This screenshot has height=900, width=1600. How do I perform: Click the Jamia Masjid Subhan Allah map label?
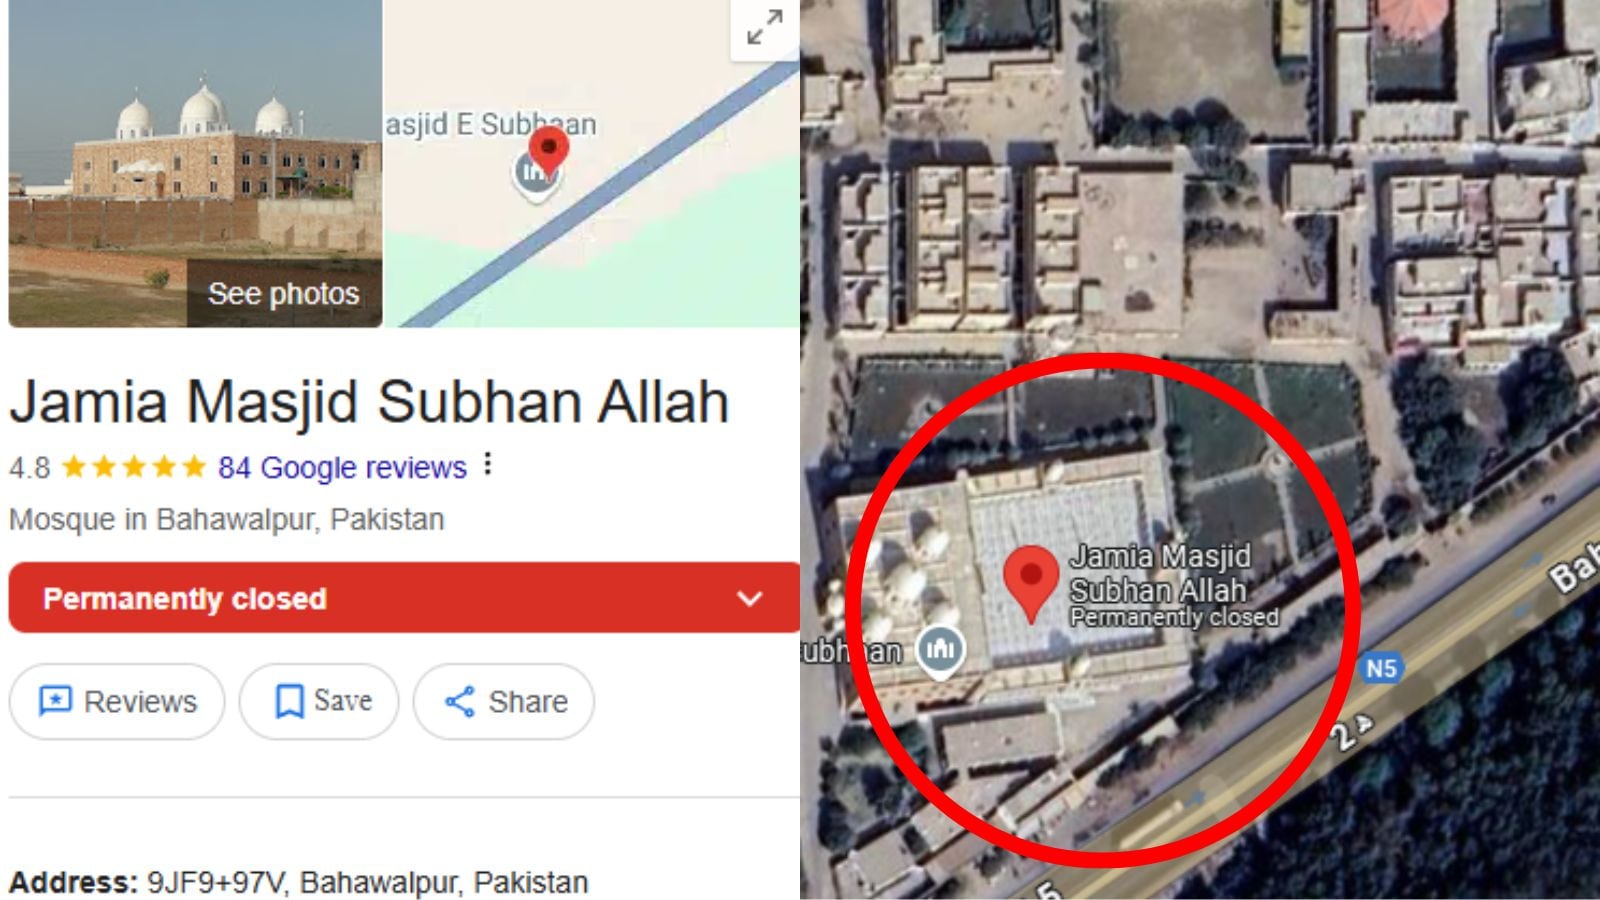(x=1160, y=573)
